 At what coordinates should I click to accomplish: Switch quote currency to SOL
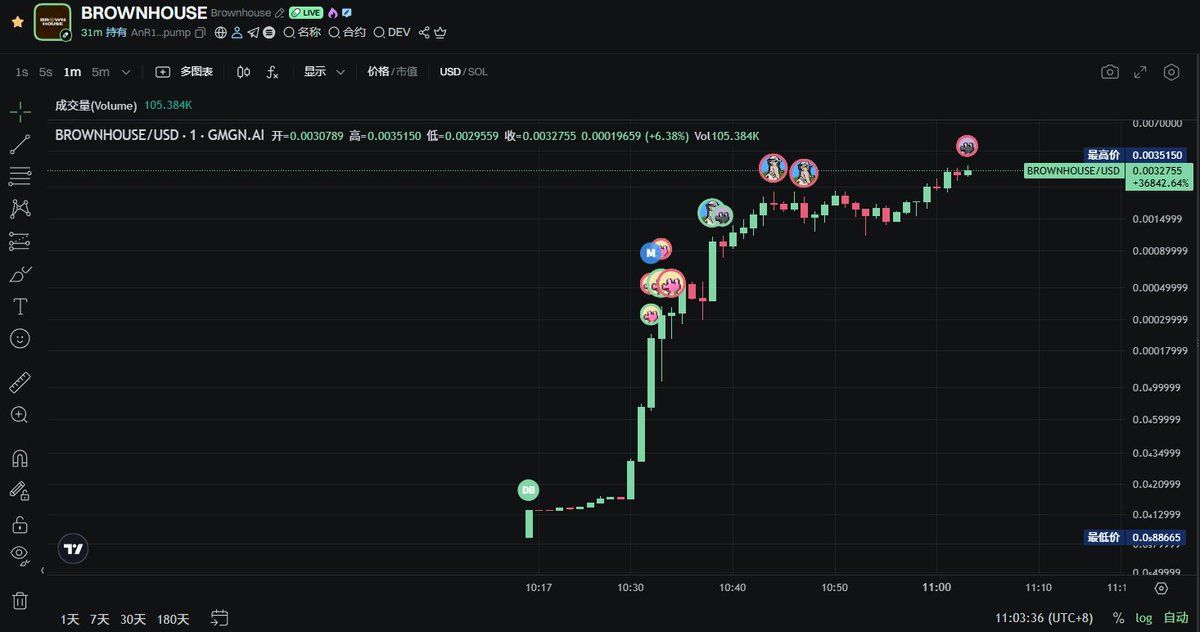click(477, 72)
